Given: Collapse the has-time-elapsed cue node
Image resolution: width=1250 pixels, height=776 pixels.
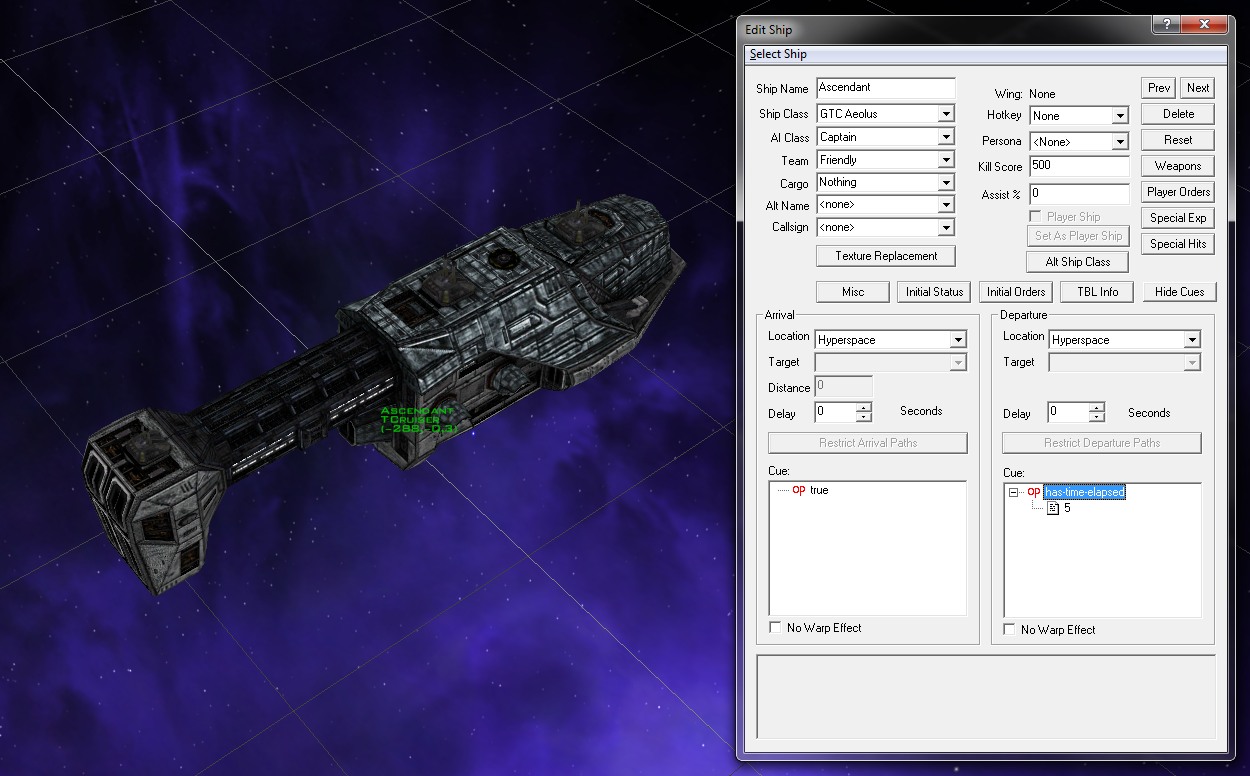Looking at the screenshot, I should tap(1013, 492).
